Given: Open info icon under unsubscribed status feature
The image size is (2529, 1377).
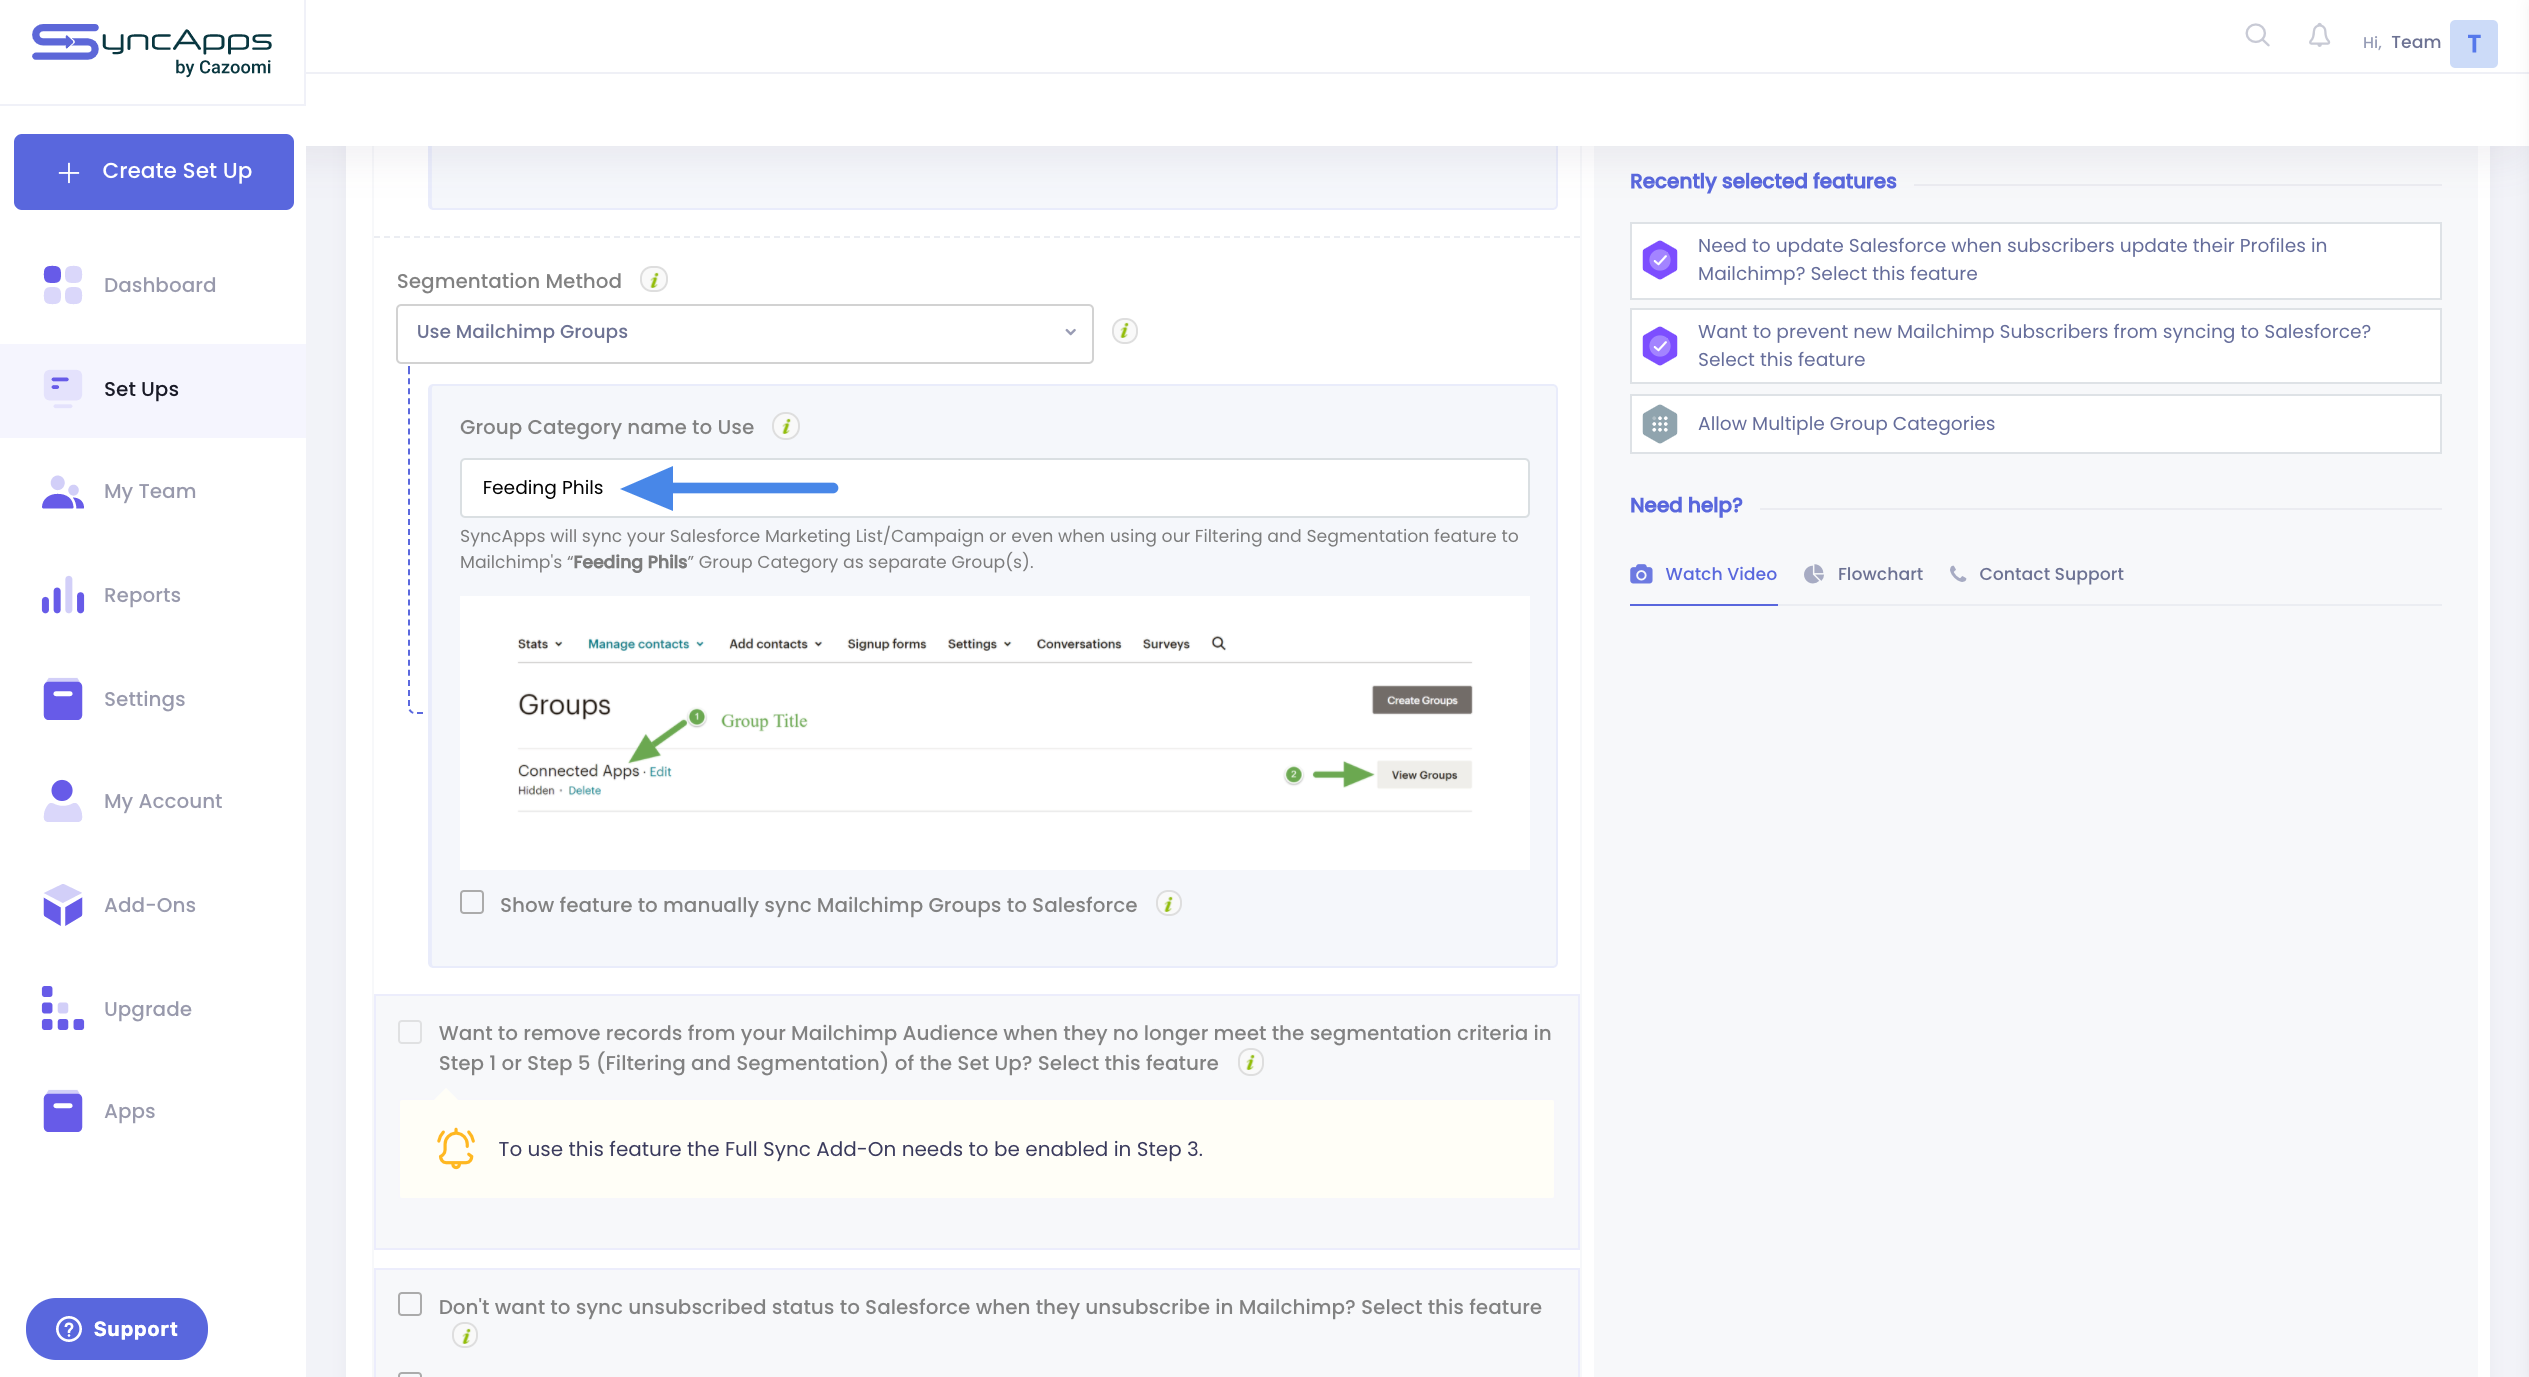Looking at the screenshot, I should coord(465,1335).
